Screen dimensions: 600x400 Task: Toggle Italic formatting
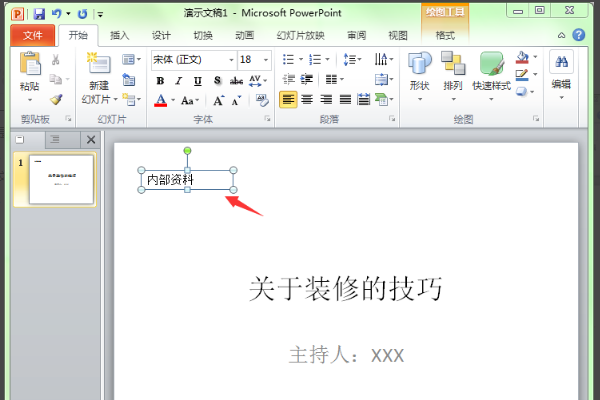(179, 81)
